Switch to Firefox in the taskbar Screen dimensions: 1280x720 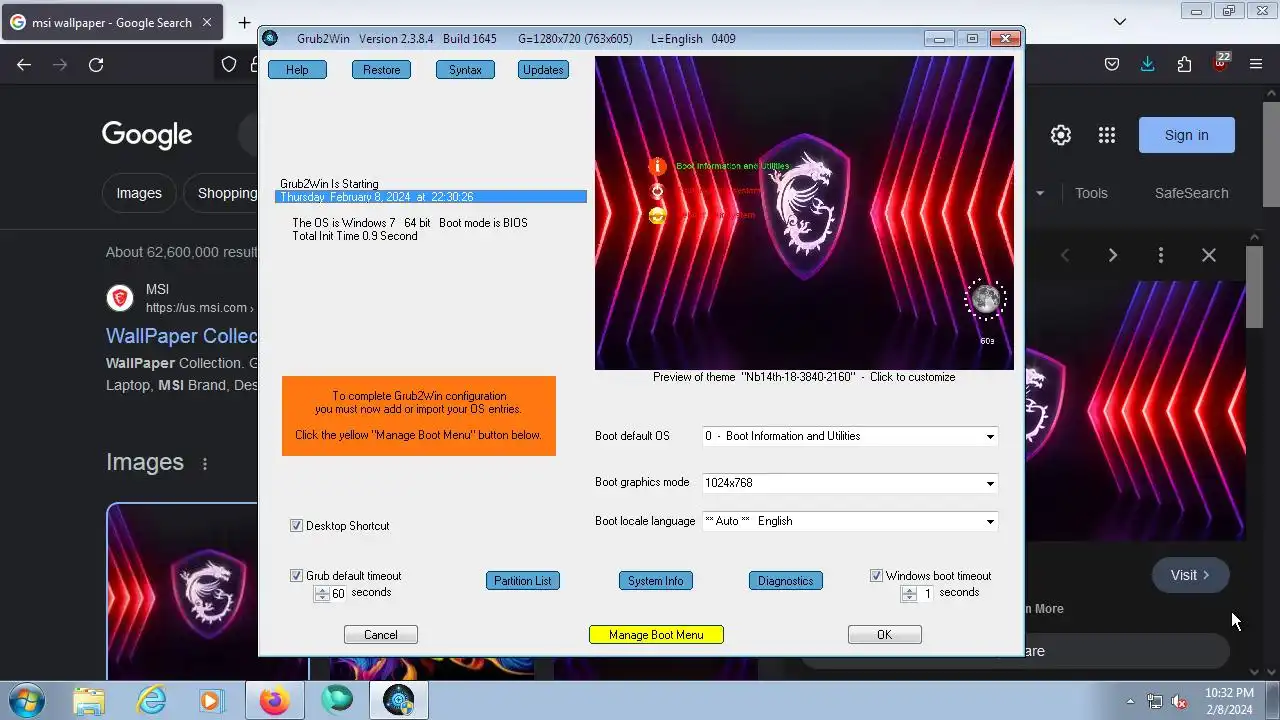(274, 701)
